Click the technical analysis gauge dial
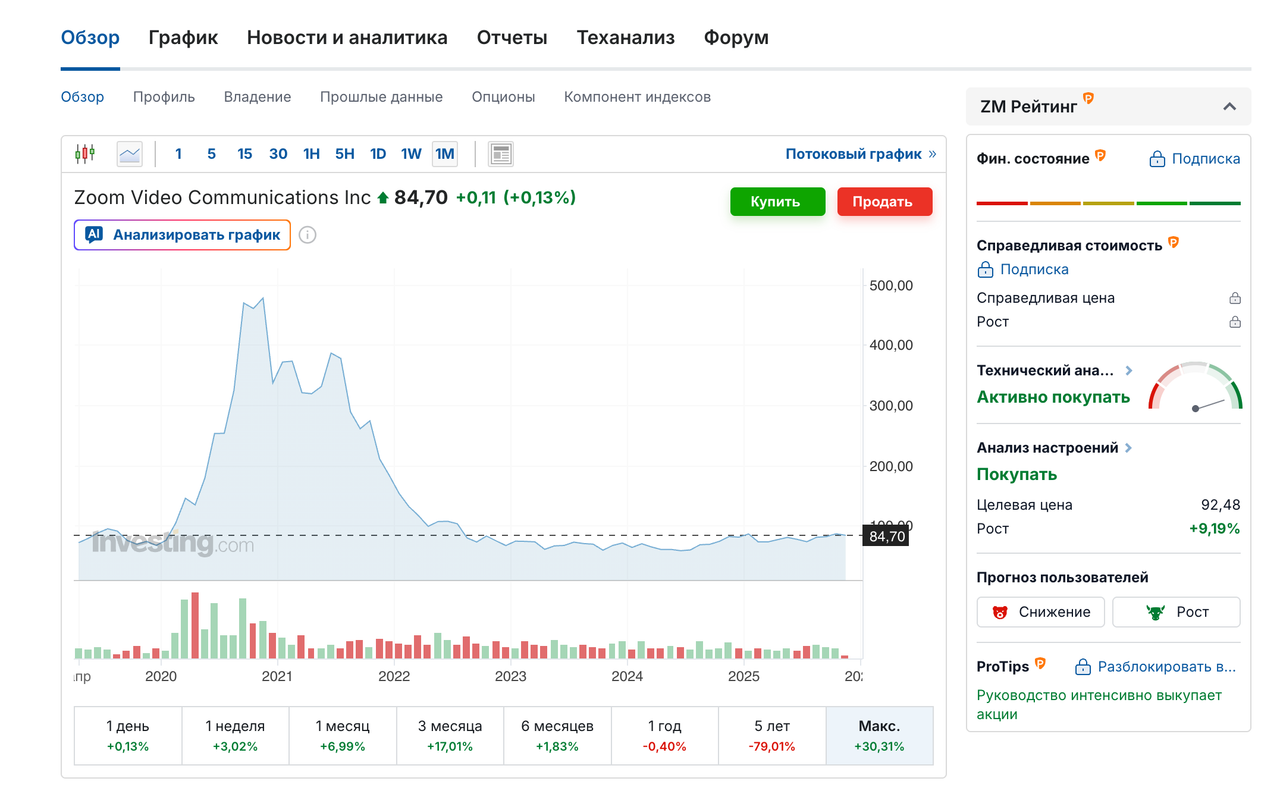Image resolution: width=1280 pixels, height=803 pixels. 1195,387
